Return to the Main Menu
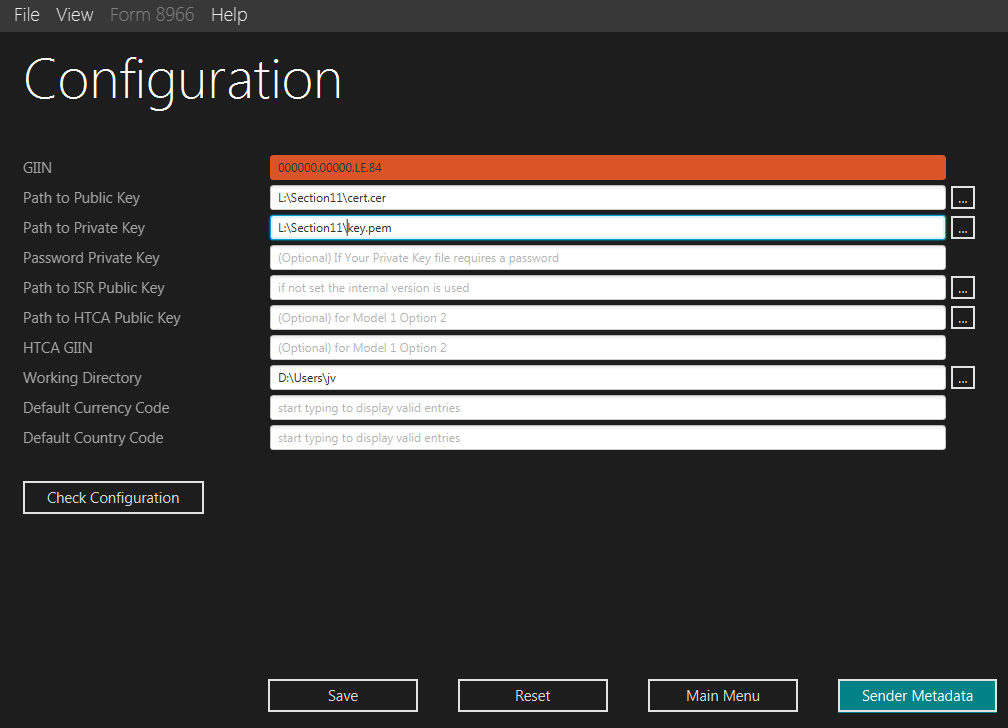This screenshot has width=1008, height=728. pyautogui.click(x=723, y=696)
